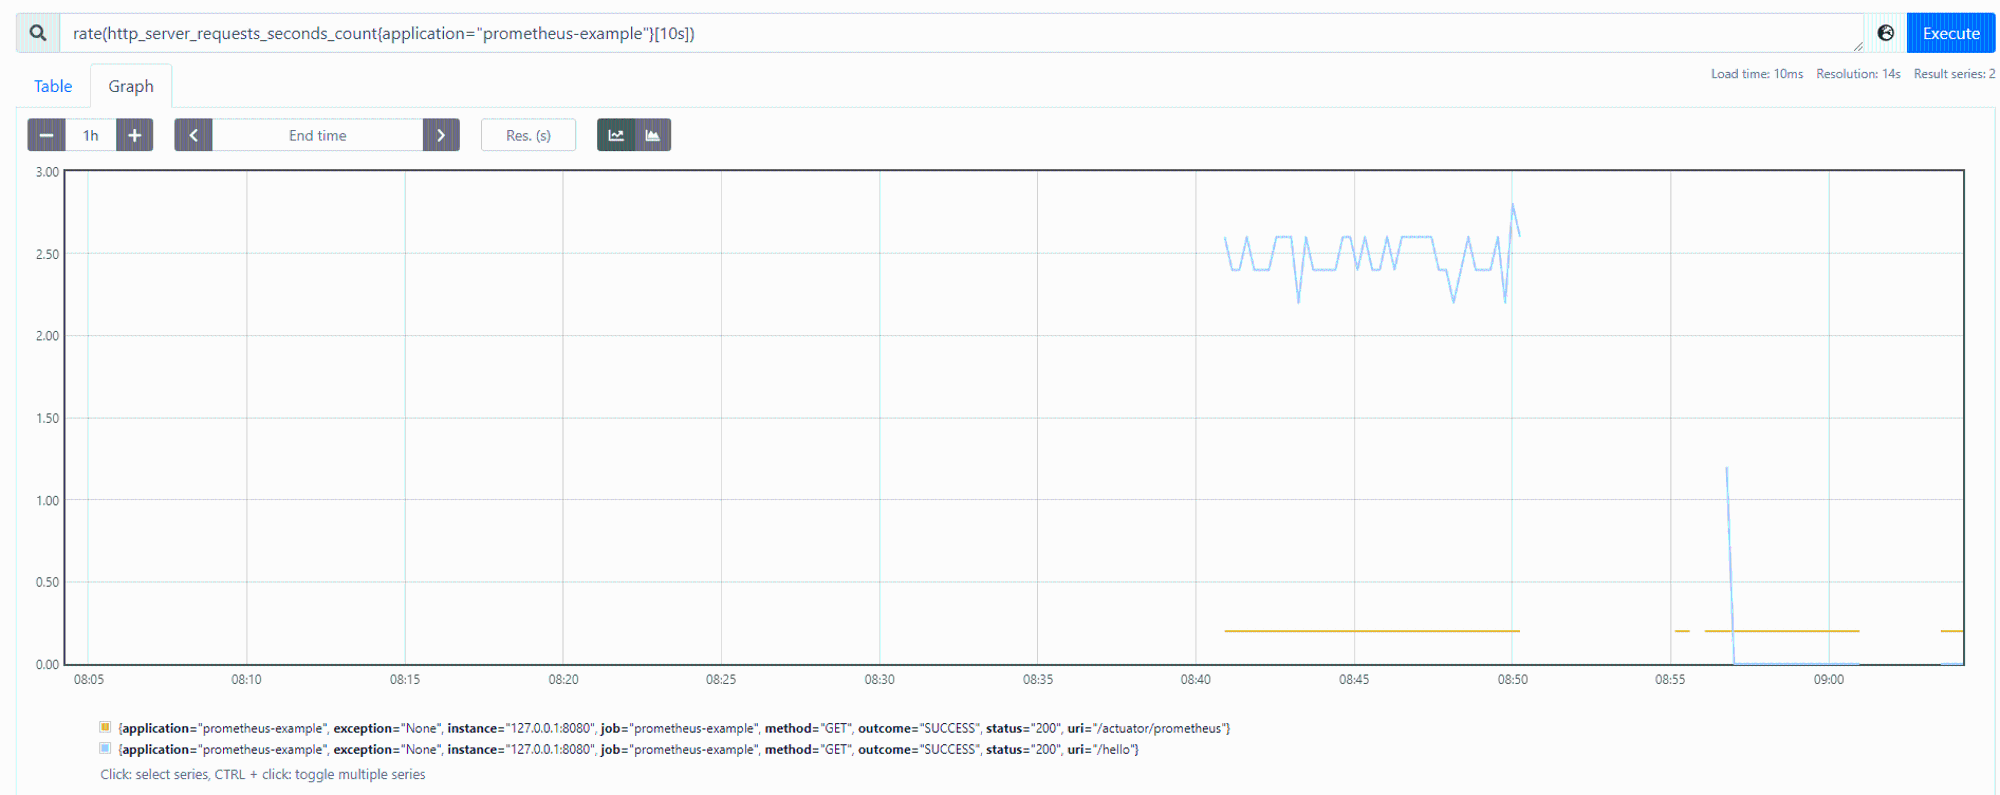Toggle the /actuator/prometheus series legend entry
Image resolution: width=2000 pixels, height=795 pixels.
point(674,728)
